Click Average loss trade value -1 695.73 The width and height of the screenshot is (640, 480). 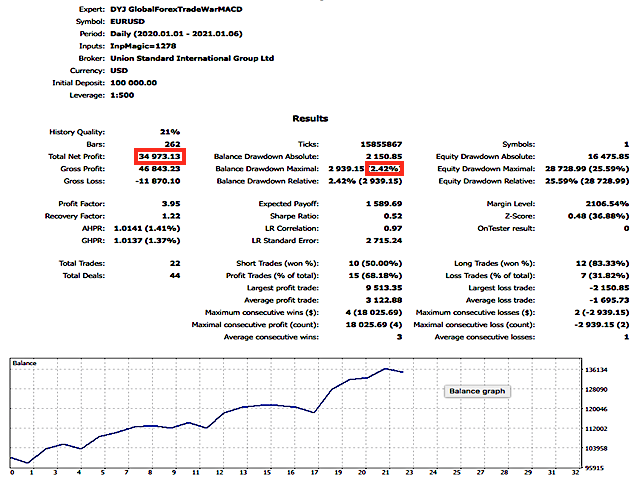point(609,300)
